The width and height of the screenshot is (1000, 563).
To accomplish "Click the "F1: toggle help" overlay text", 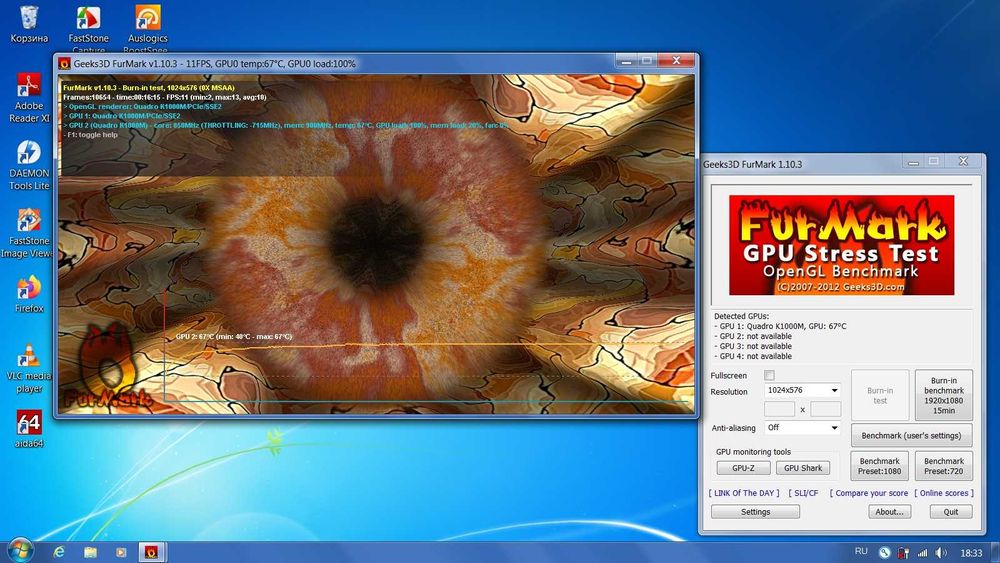I will pos(90,135).
